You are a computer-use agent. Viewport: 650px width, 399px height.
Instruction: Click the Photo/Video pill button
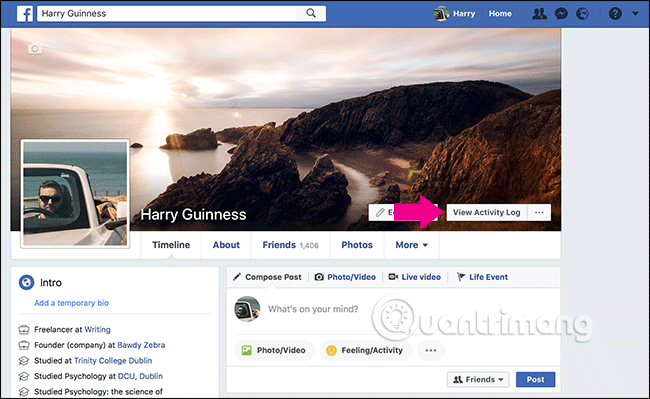pos(274,350)
